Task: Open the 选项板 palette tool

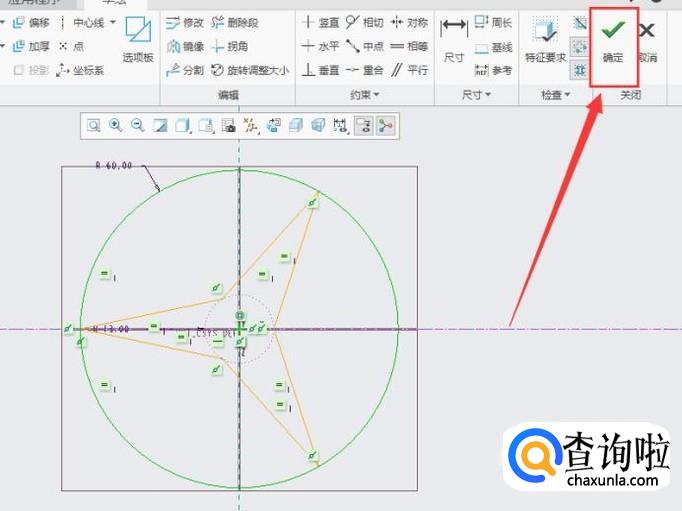Action: pyautogui.click(x=138, y=40)
